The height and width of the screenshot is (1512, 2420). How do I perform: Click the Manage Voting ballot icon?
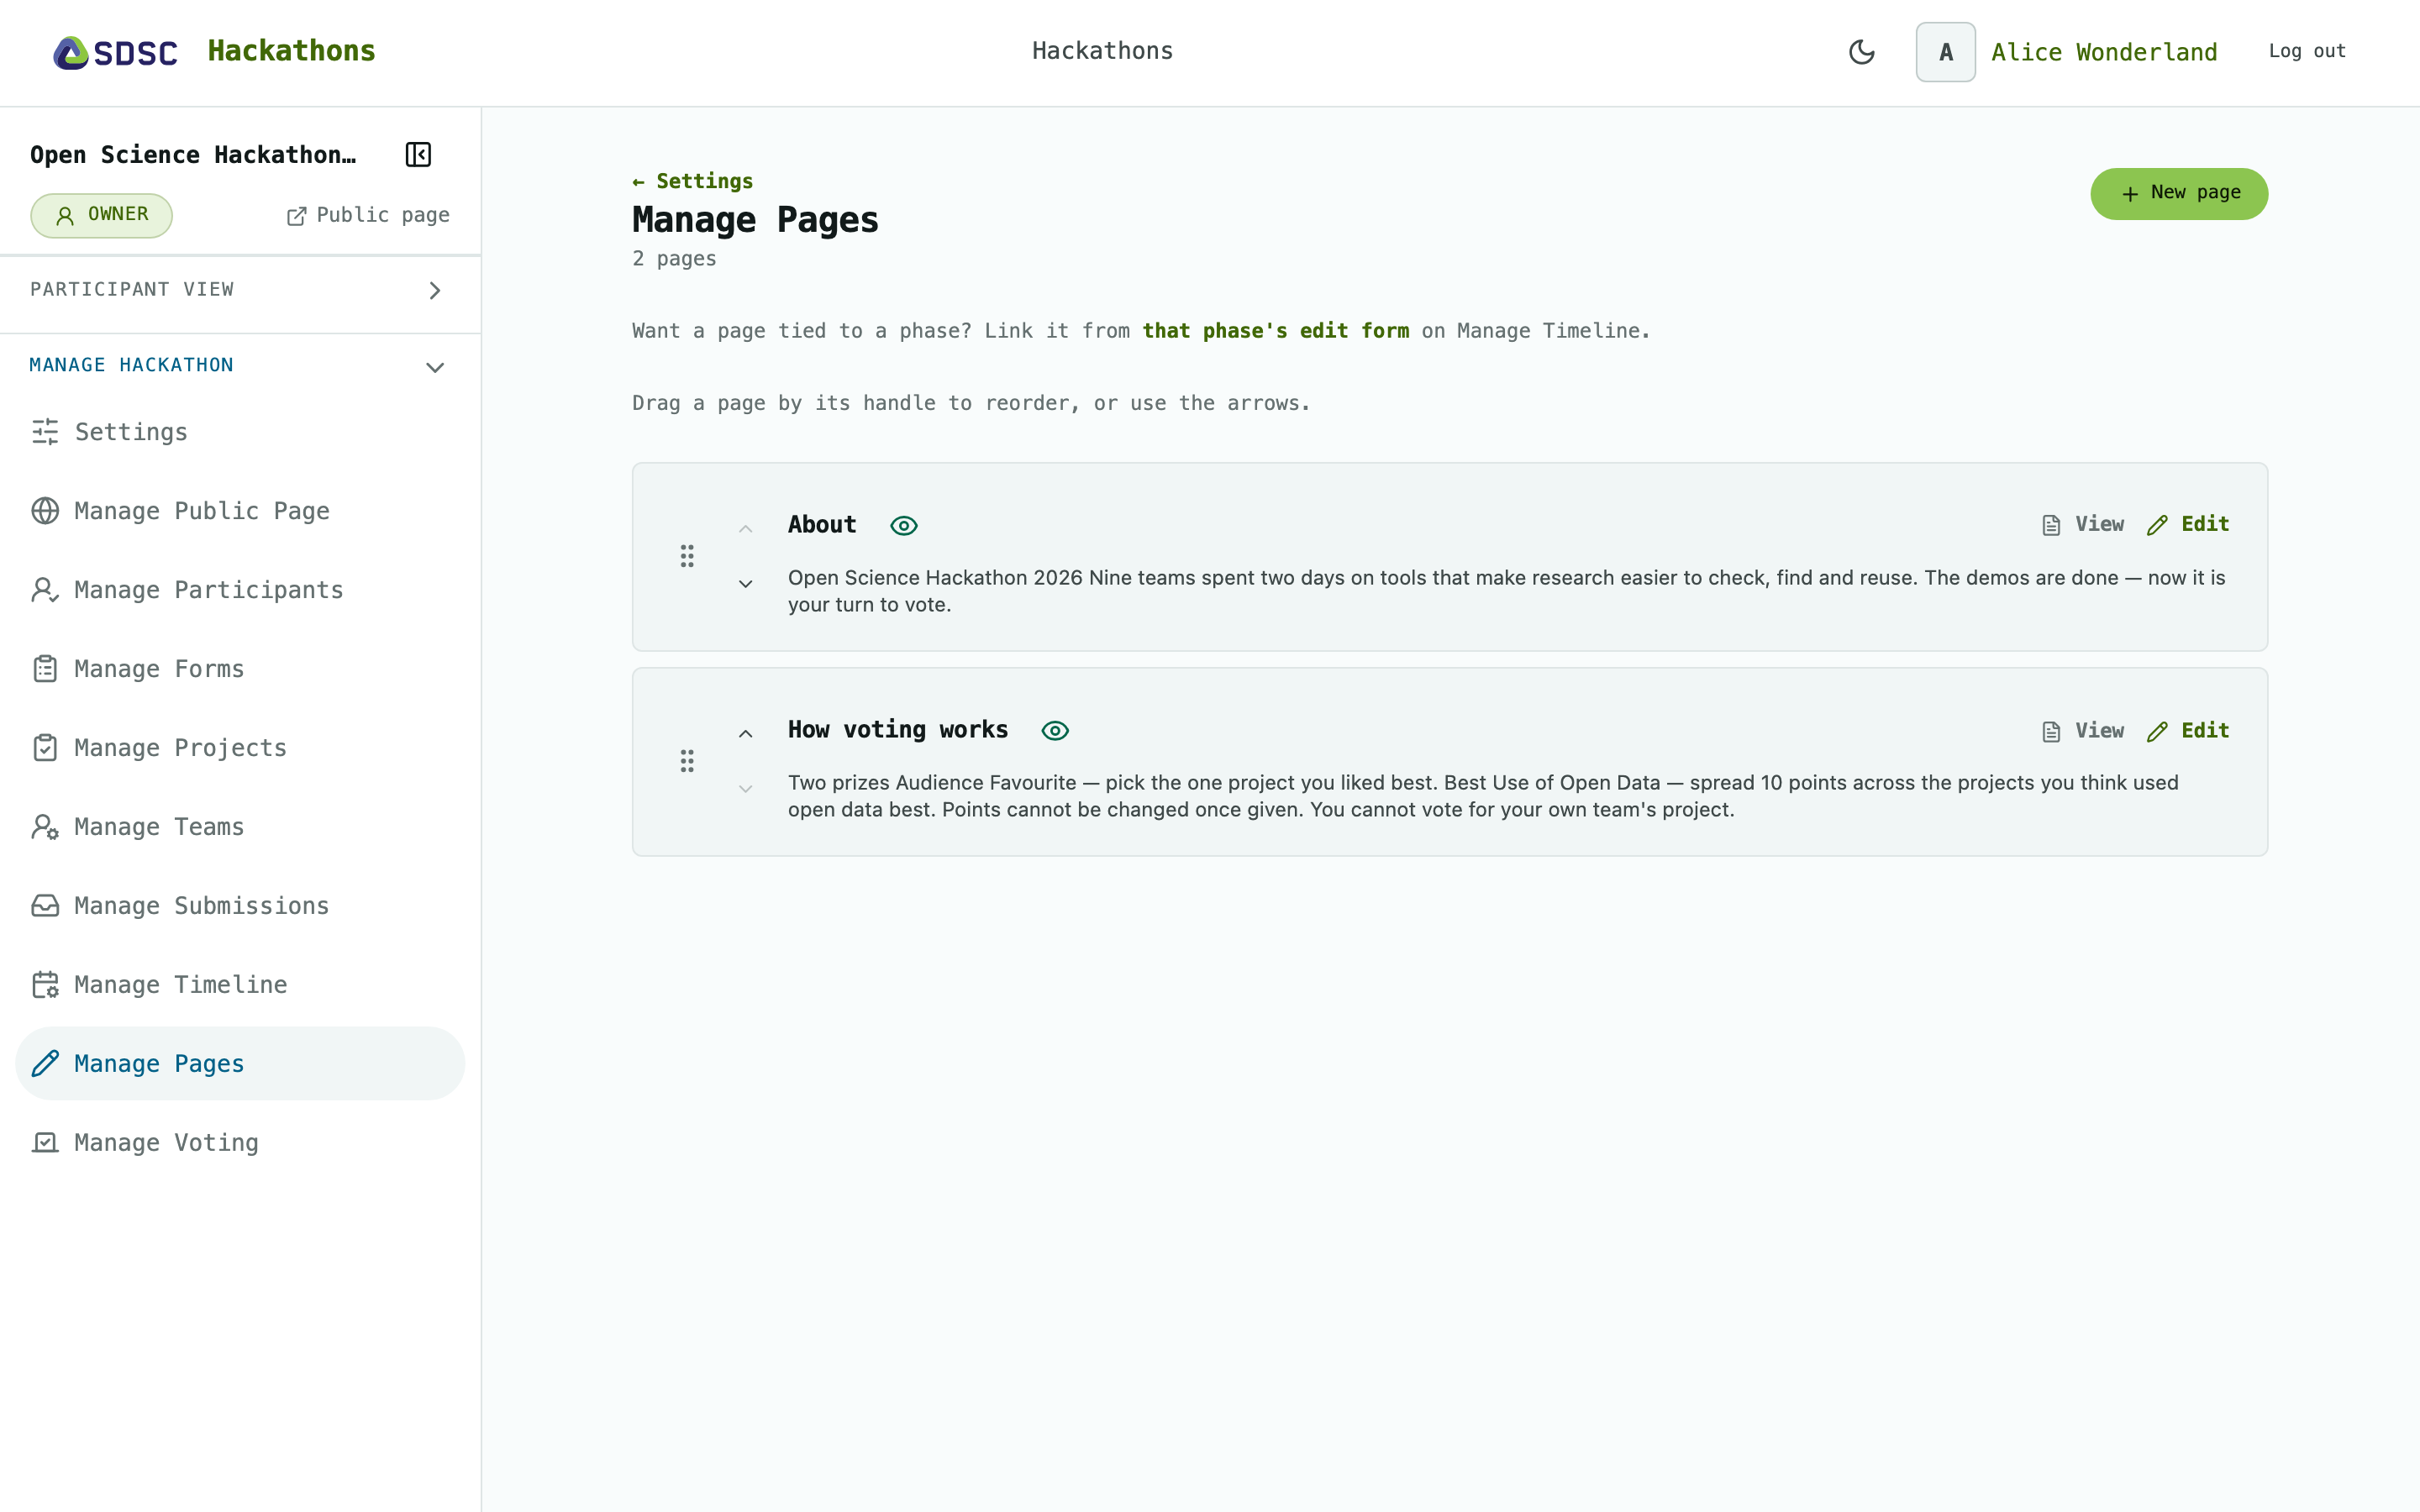tap(45, 1143)
